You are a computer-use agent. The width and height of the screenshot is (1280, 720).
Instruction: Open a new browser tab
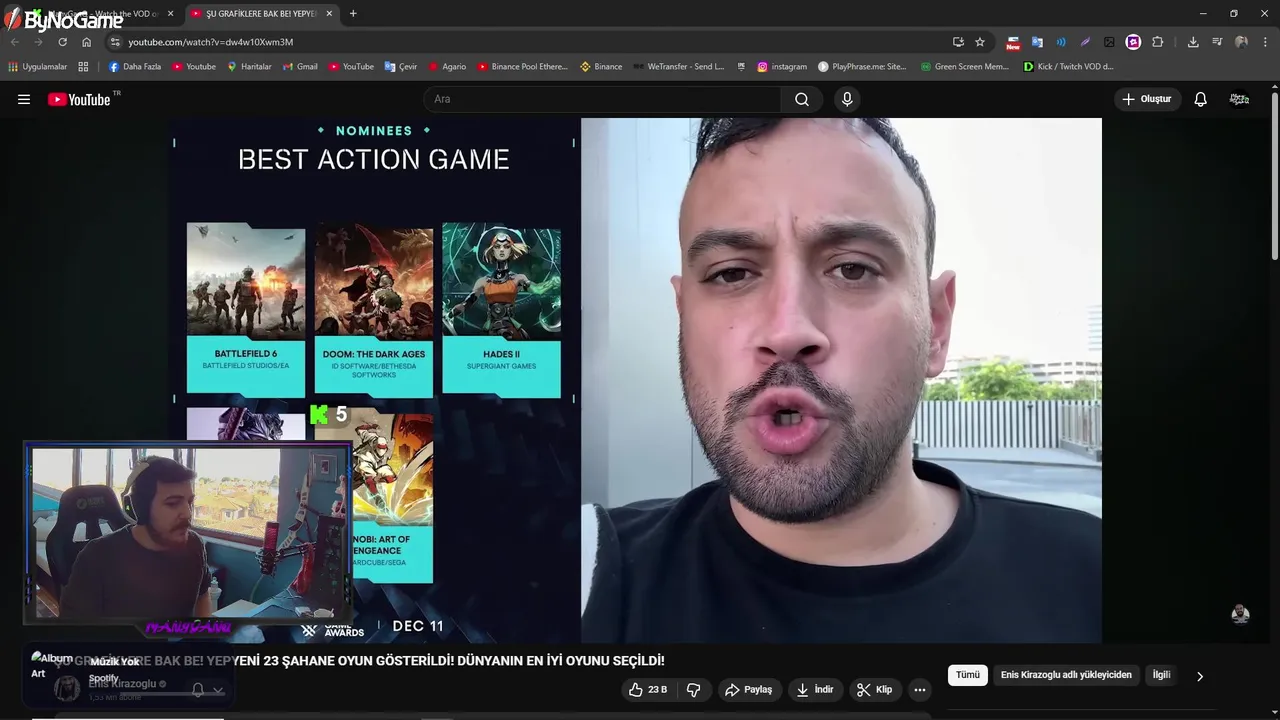(353, 14)
